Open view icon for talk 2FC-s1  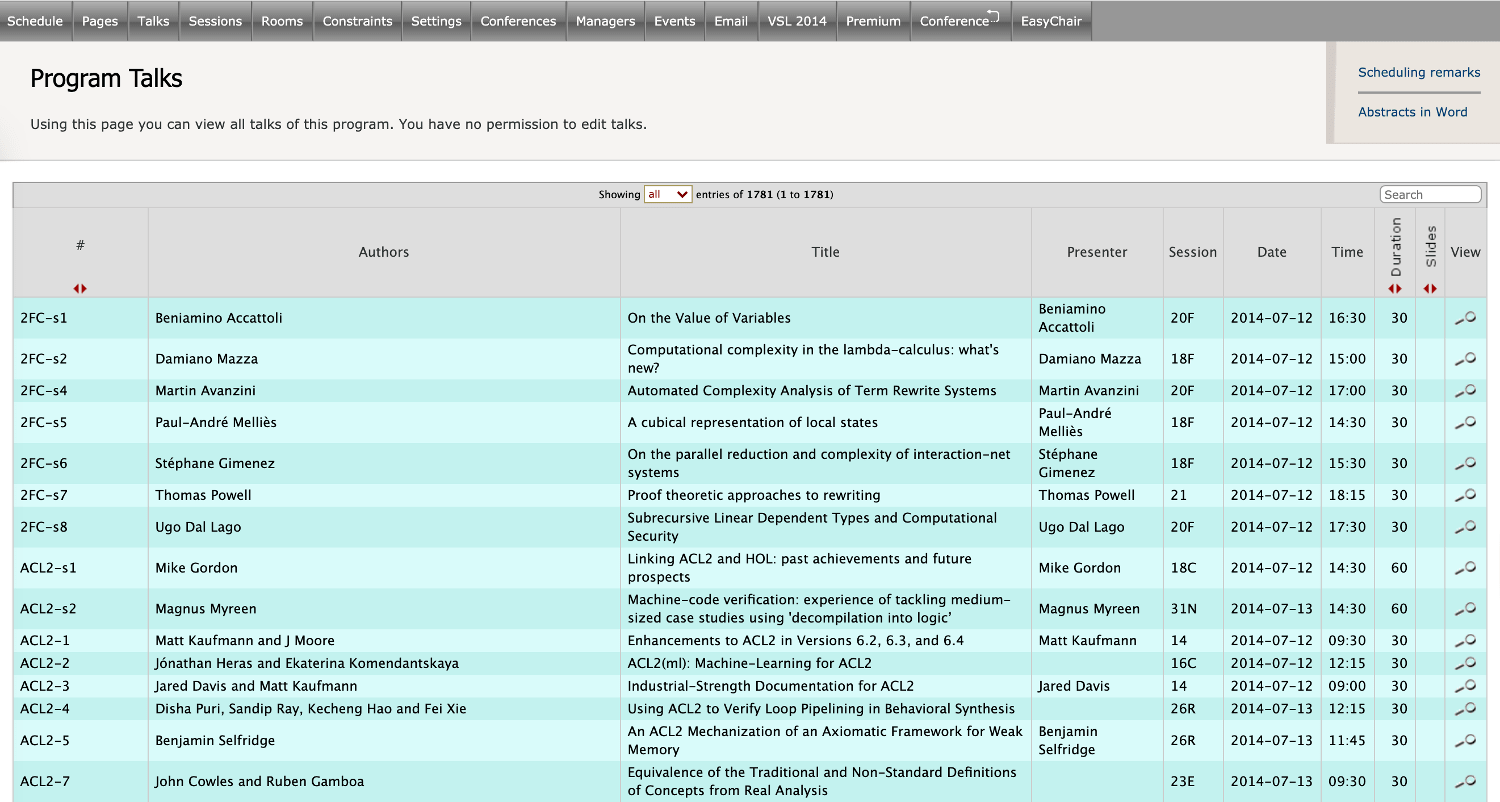[x=1465, y=318]
